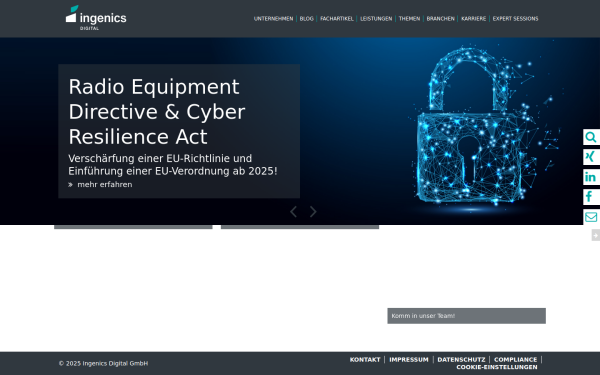
Task: Open the Karriere menu item
Action: click(x=474, y=19)
